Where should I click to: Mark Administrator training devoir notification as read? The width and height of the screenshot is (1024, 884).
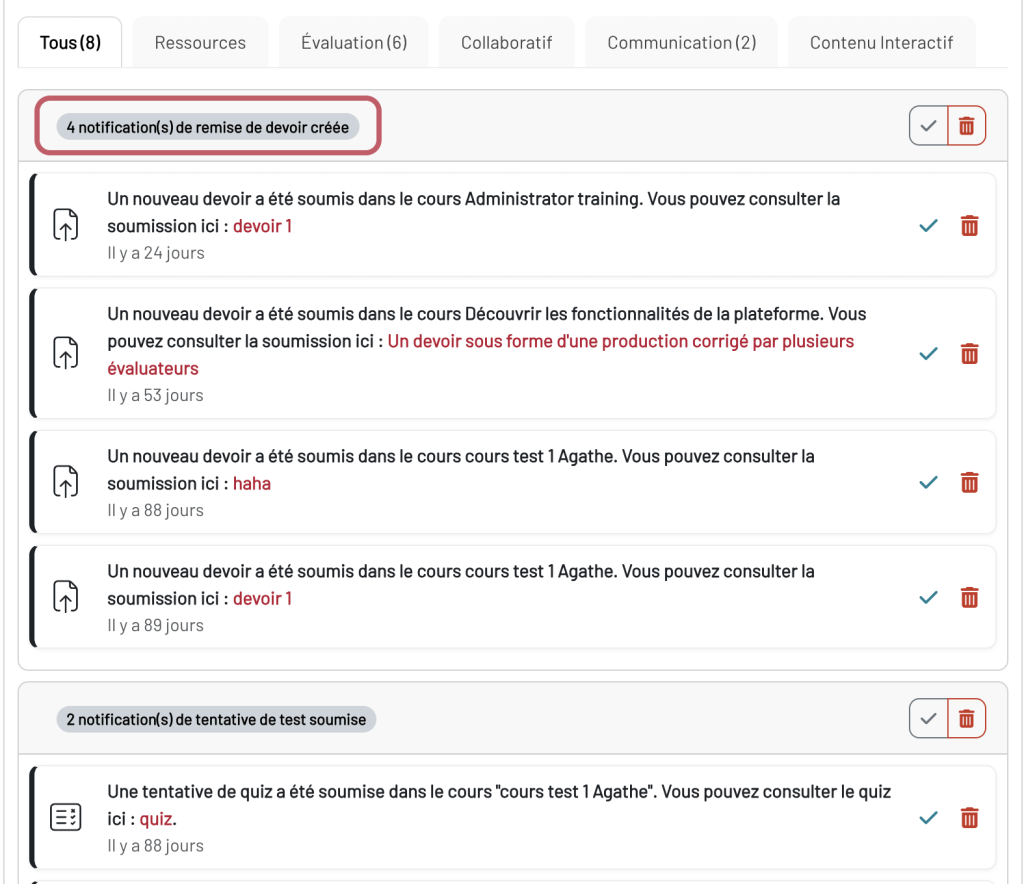point(928,226)
